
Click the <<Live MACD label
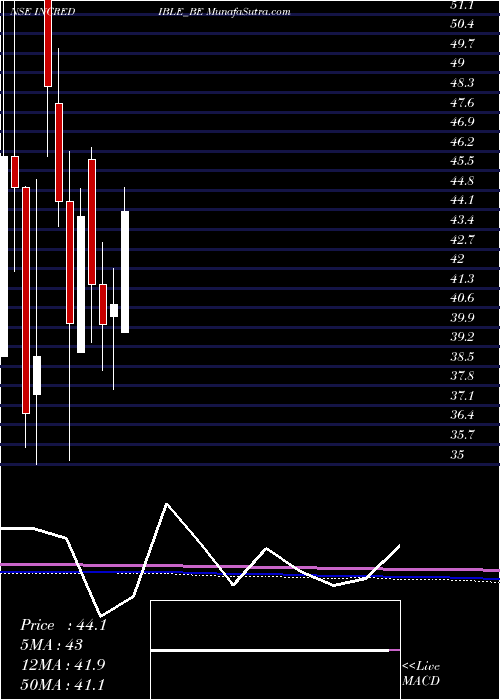click(421, 674)
